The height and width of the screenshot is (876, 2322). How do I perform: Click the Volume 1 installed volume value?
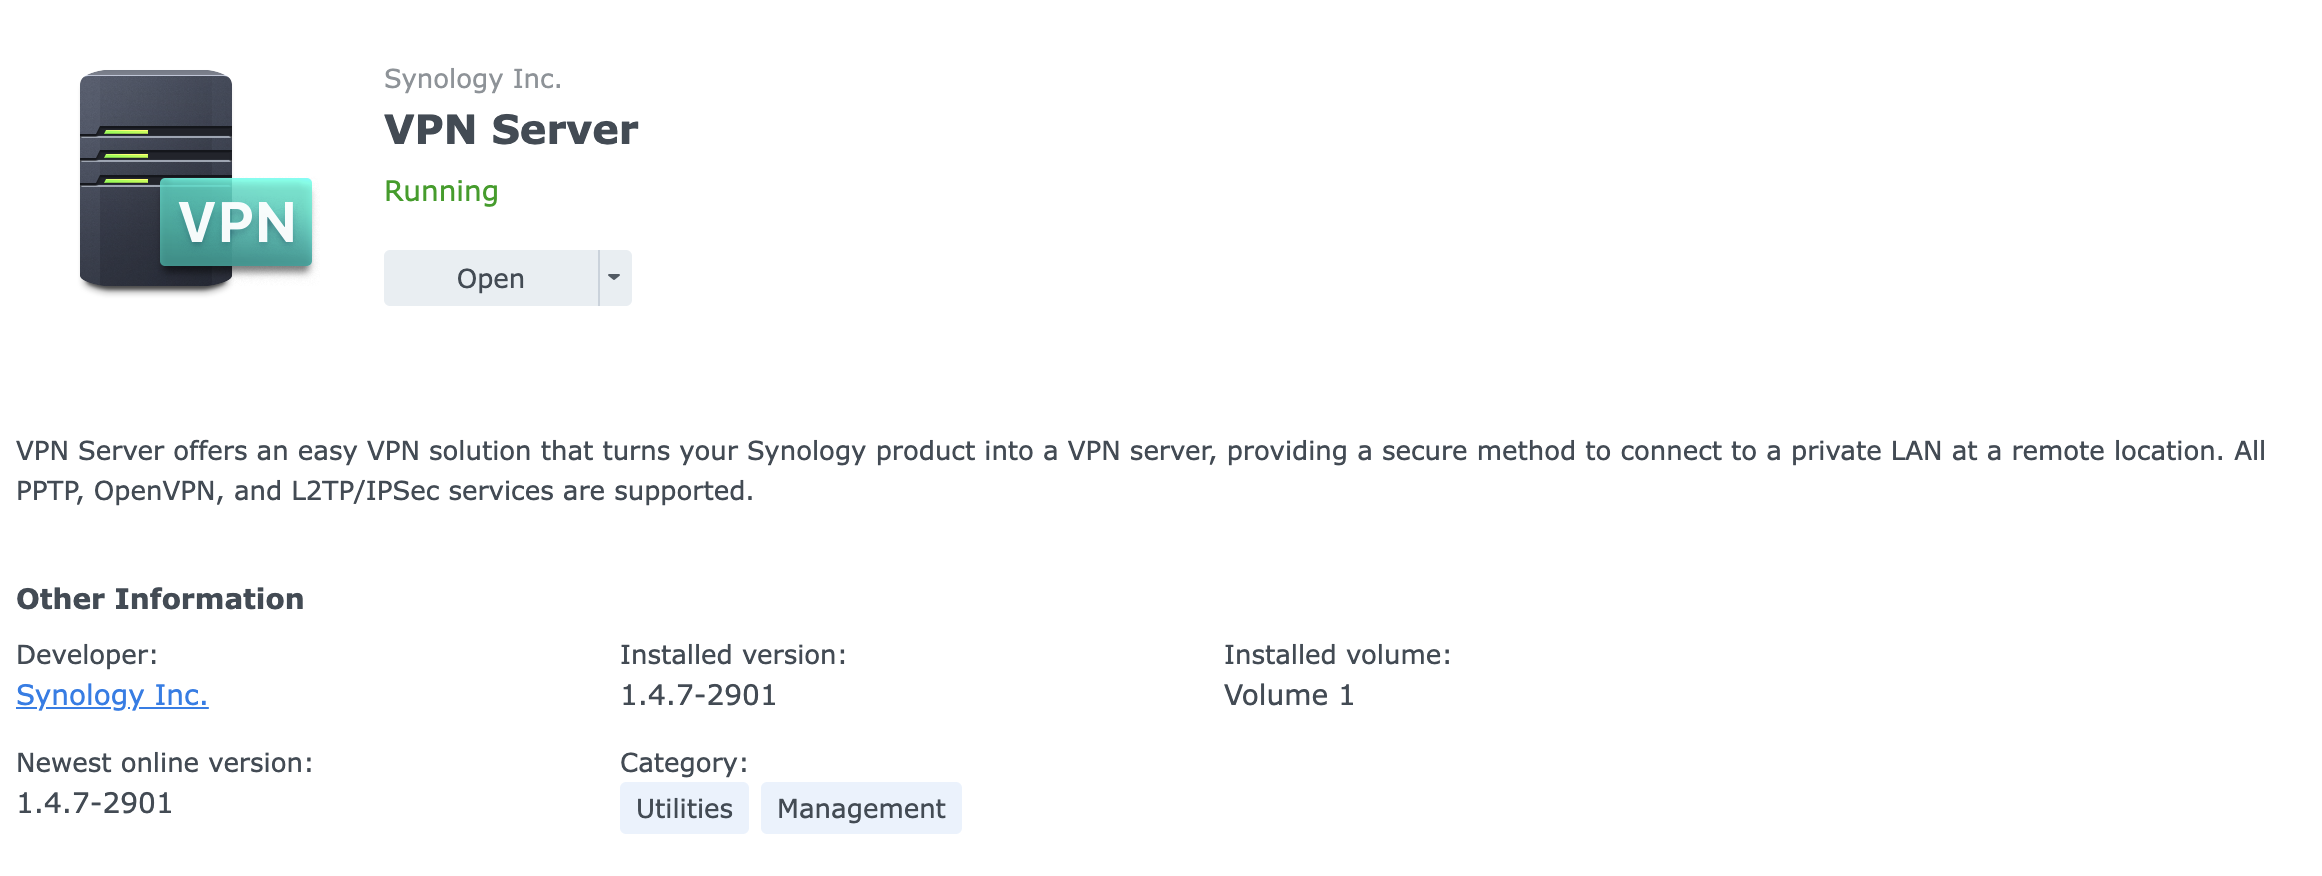(x=1289, y=695)
